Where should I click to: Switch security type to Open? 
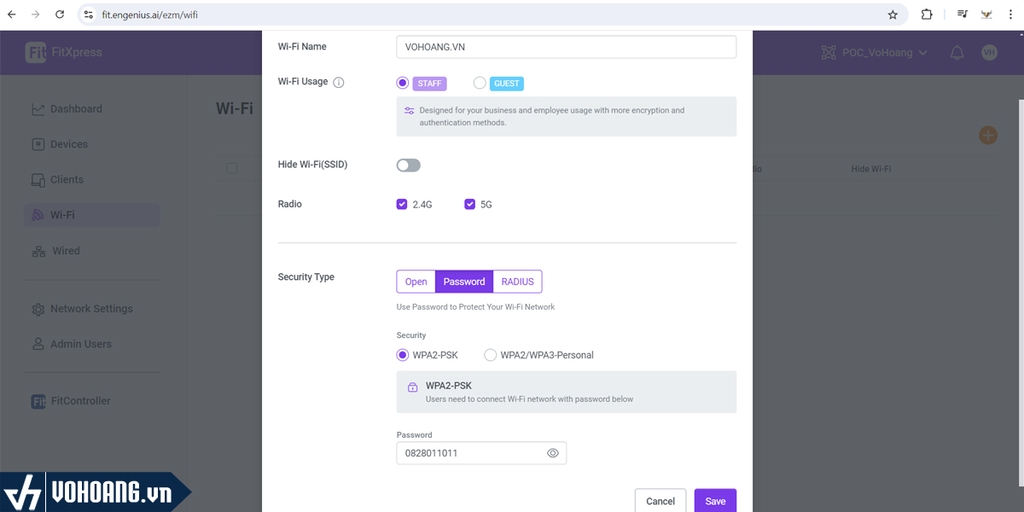pos(416,282)
